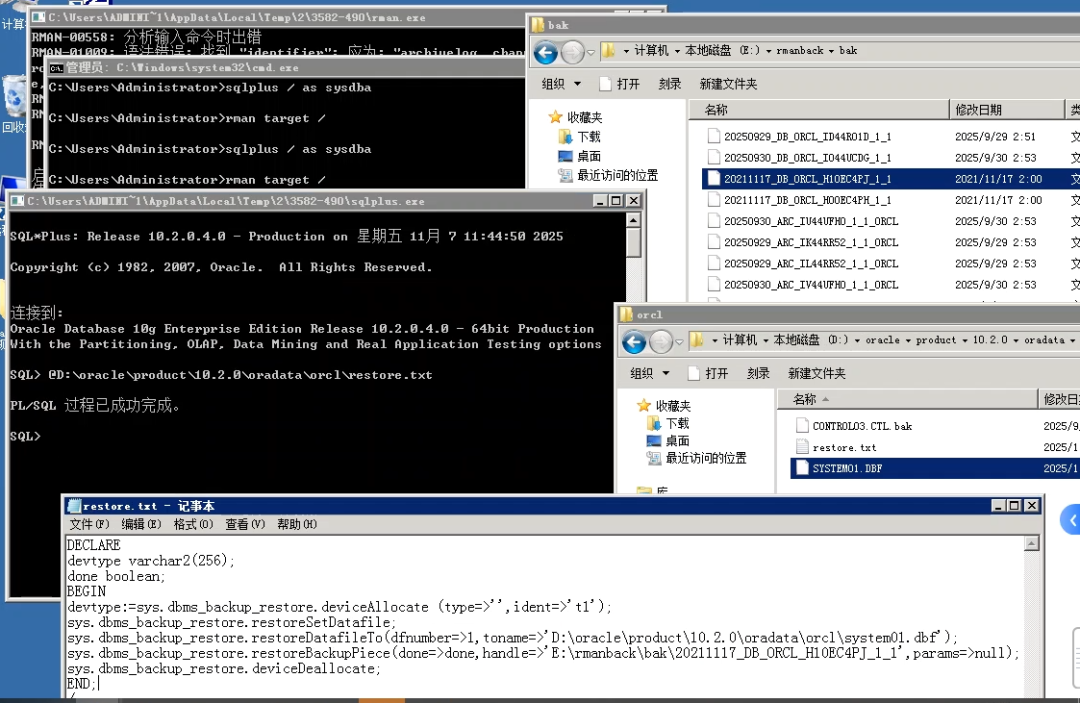Expand arrow after product in orcl address bar

pyautogui.click(x=964, y=340)
